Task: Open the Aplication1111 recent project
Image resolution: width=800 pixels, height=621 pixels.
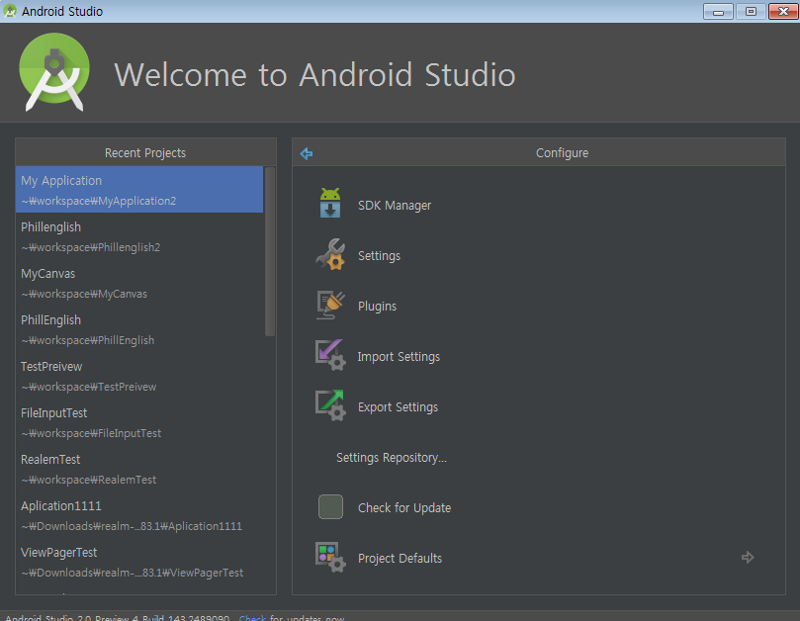Action: click(x=139, y=515)
